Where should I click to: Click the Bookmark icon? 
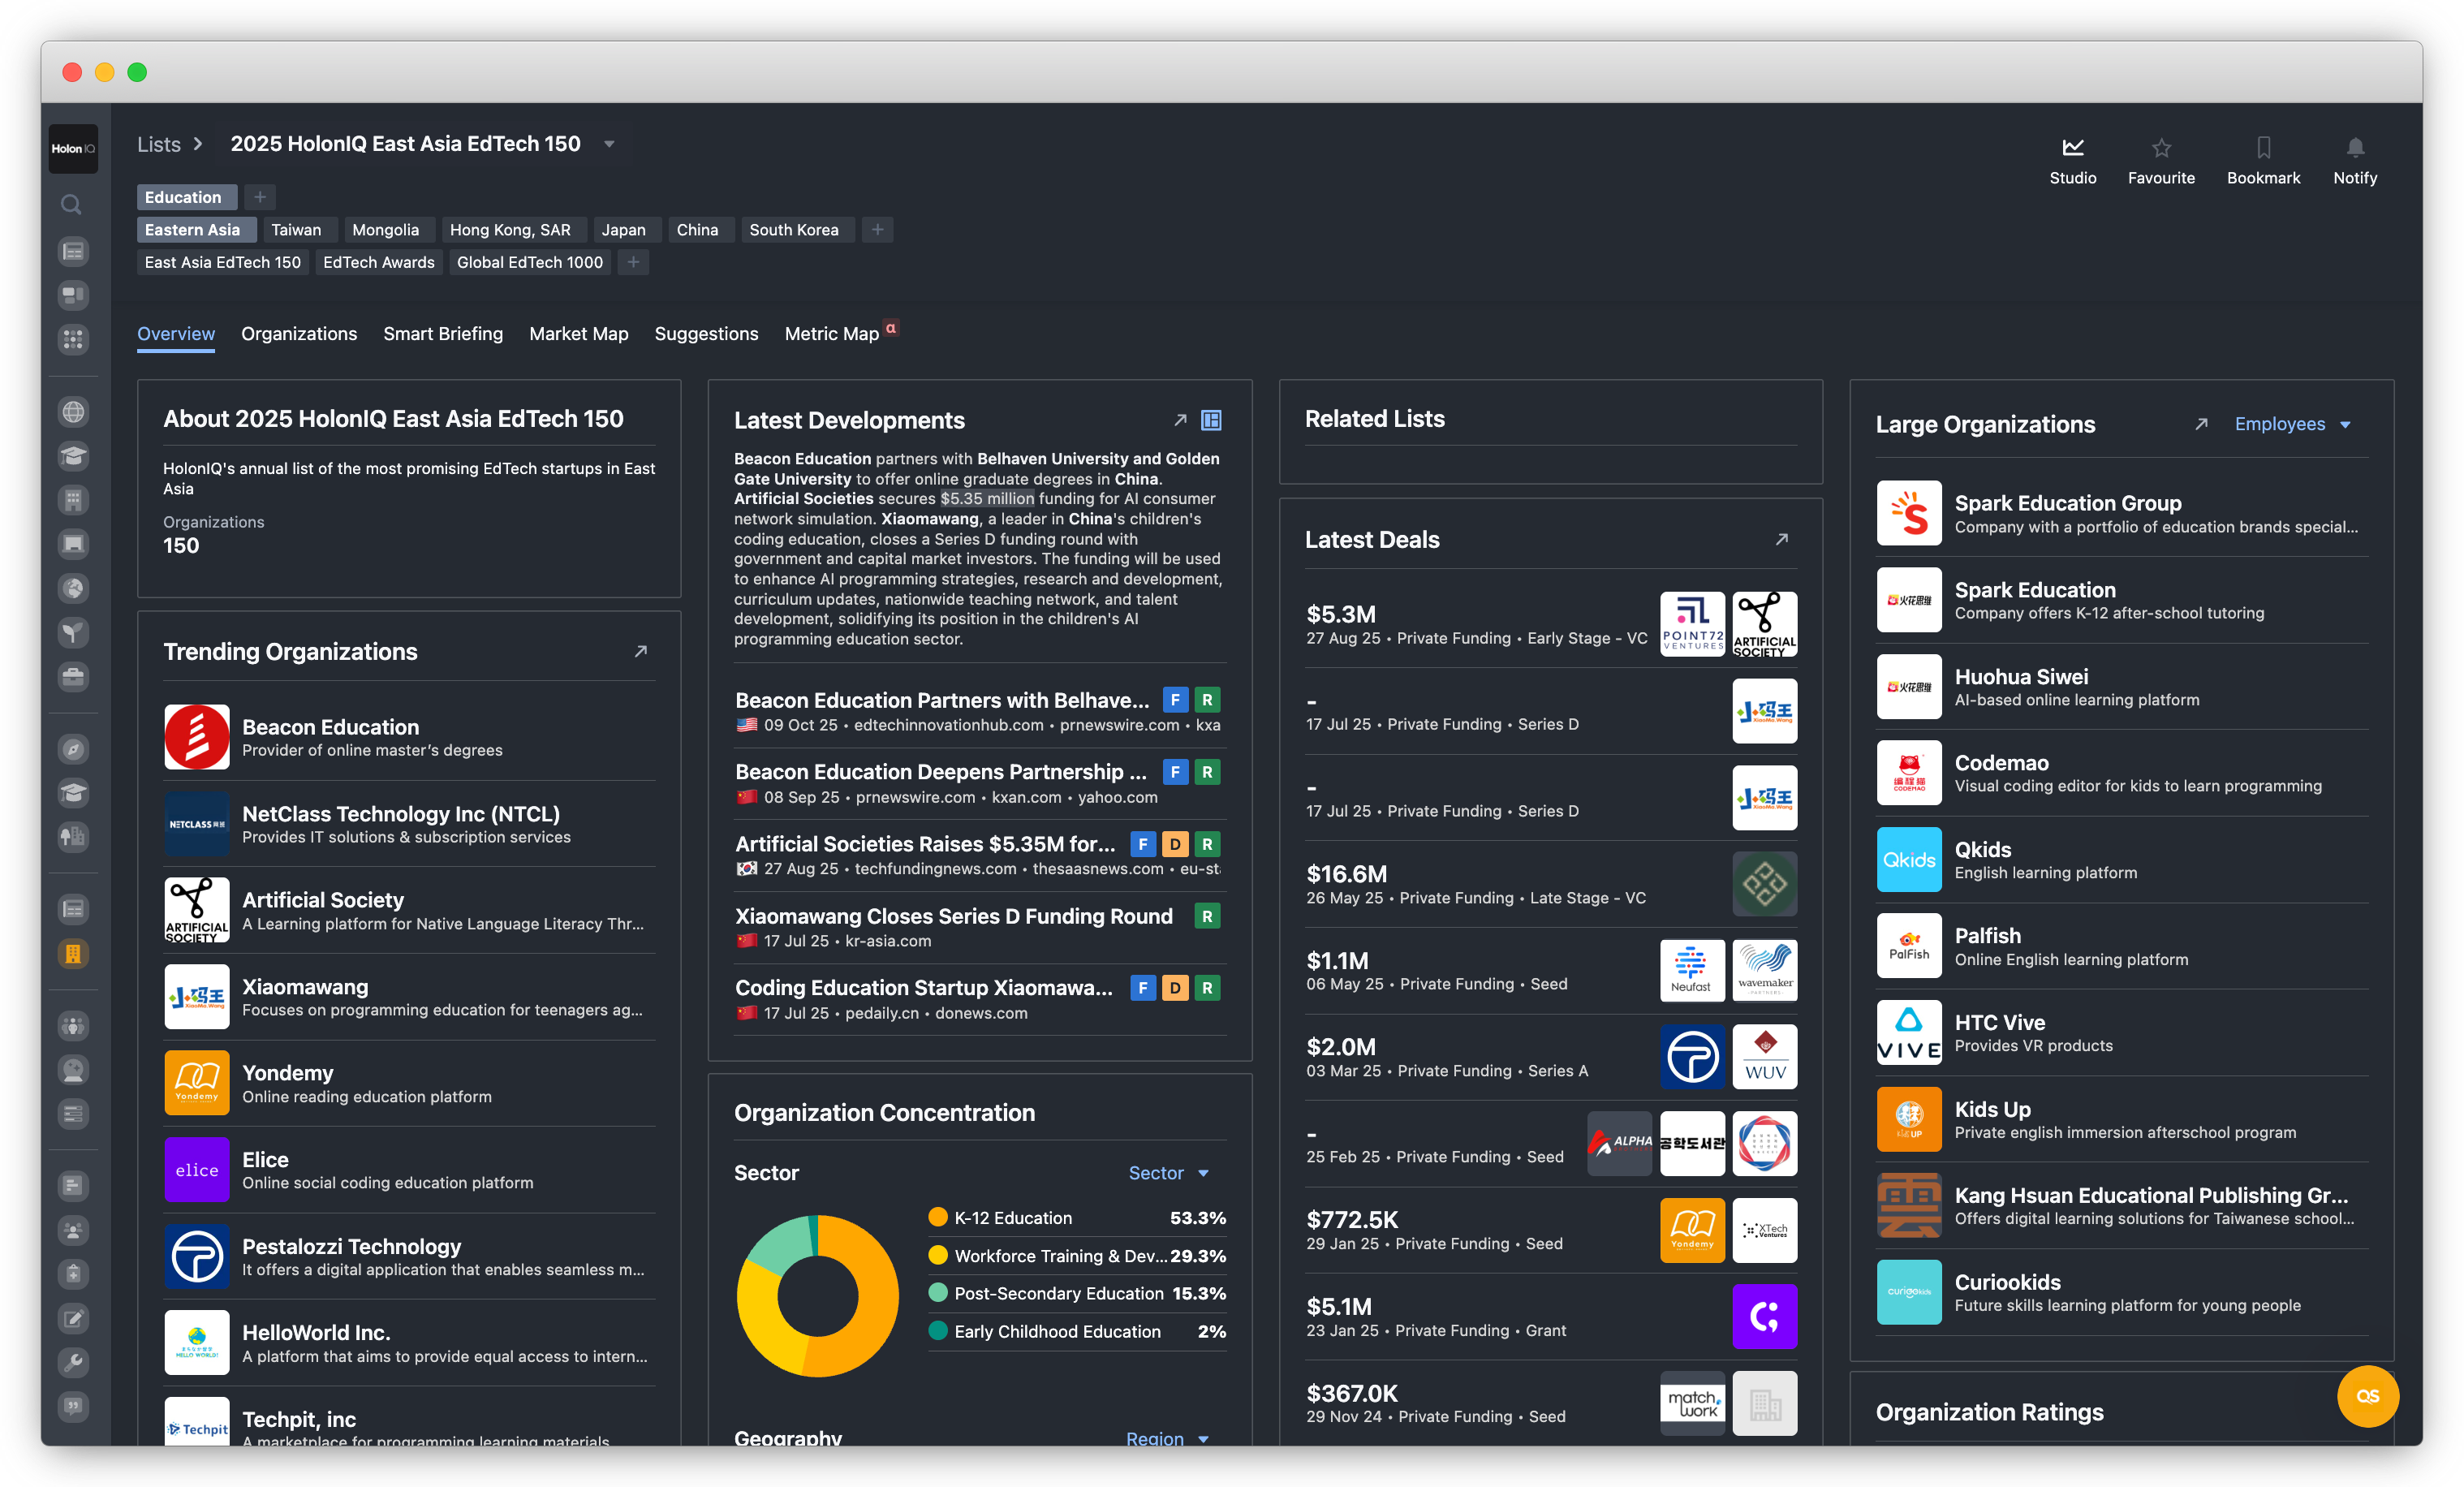tap(2263, 148)
